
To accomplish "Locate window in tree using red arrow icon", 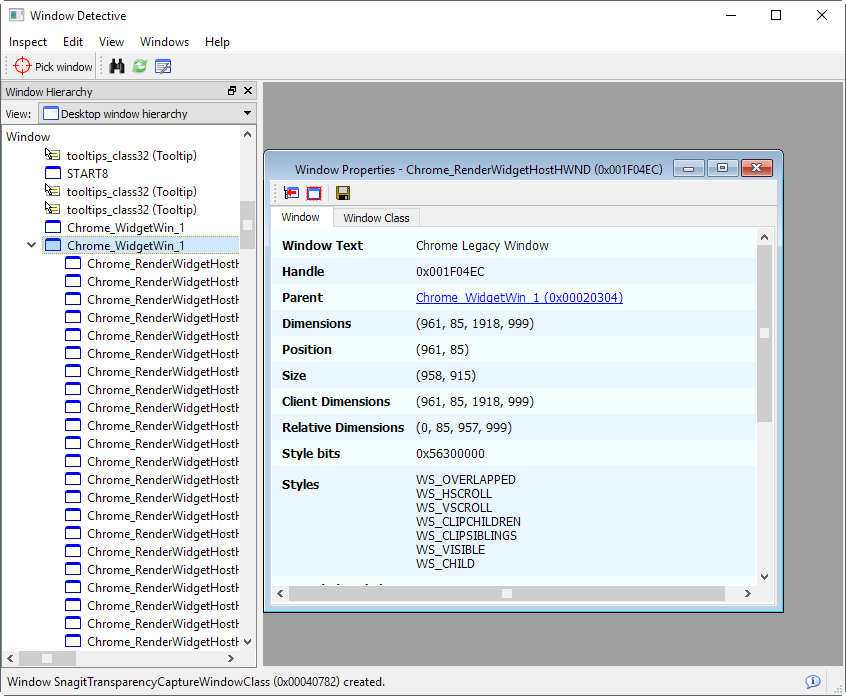I will [291, 193].
